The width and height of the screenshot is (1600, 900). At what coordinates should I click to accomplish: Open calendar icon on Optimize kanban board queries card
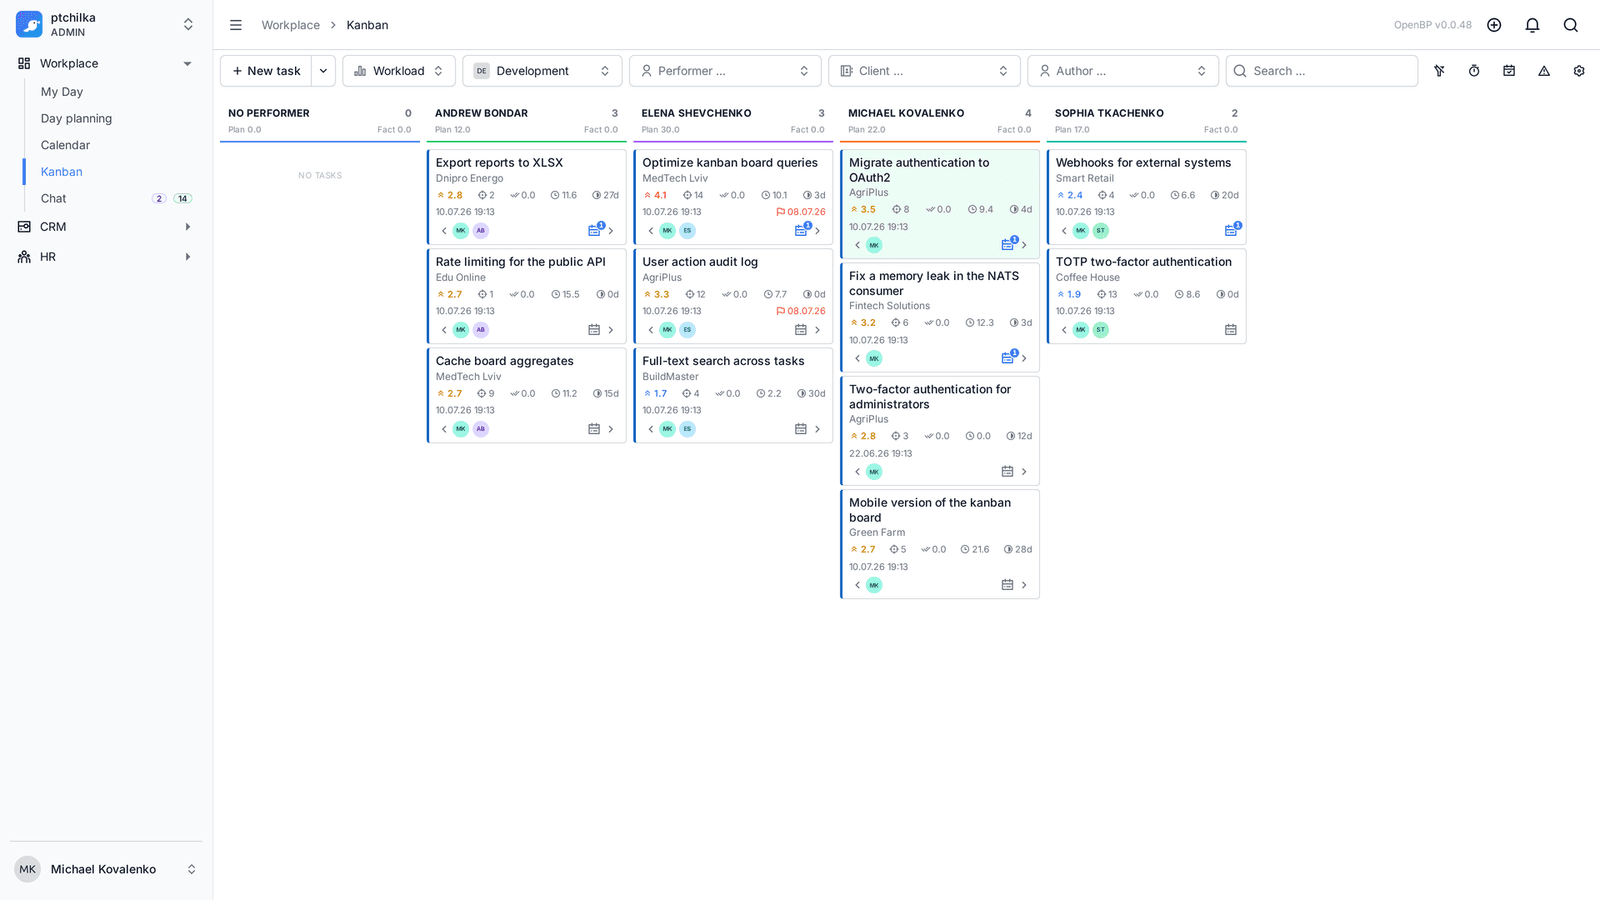pyautogui.click(x=801, y=230)
